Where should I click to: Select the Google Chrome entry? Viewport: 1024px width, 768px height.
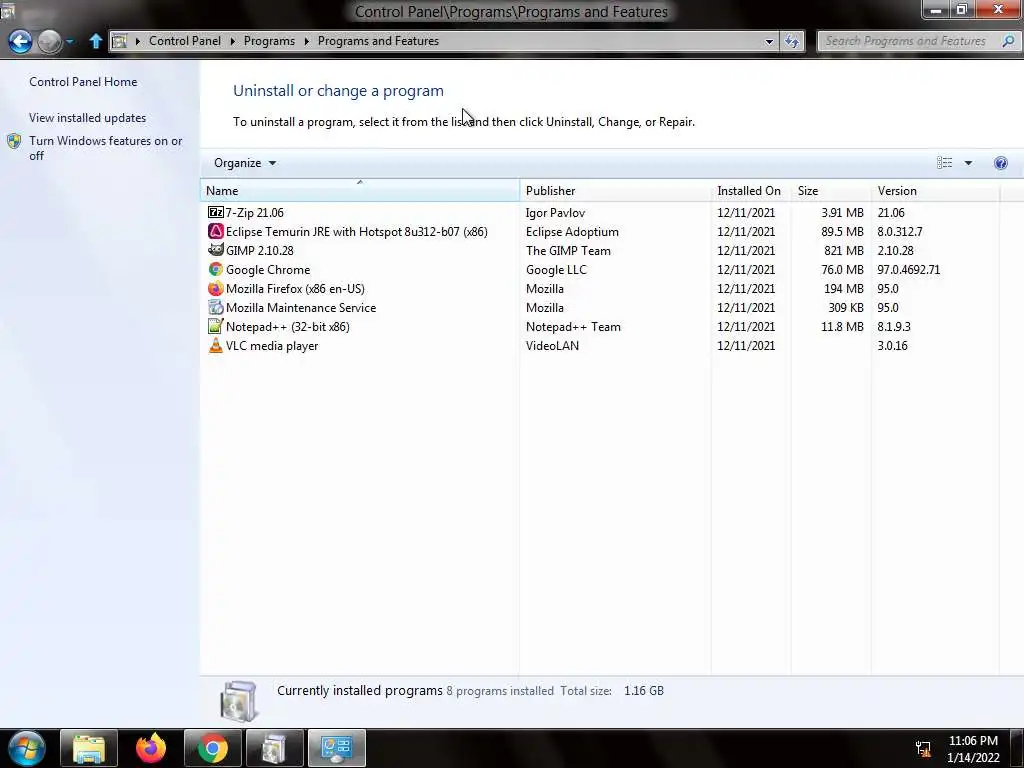[x=268, y=269]
